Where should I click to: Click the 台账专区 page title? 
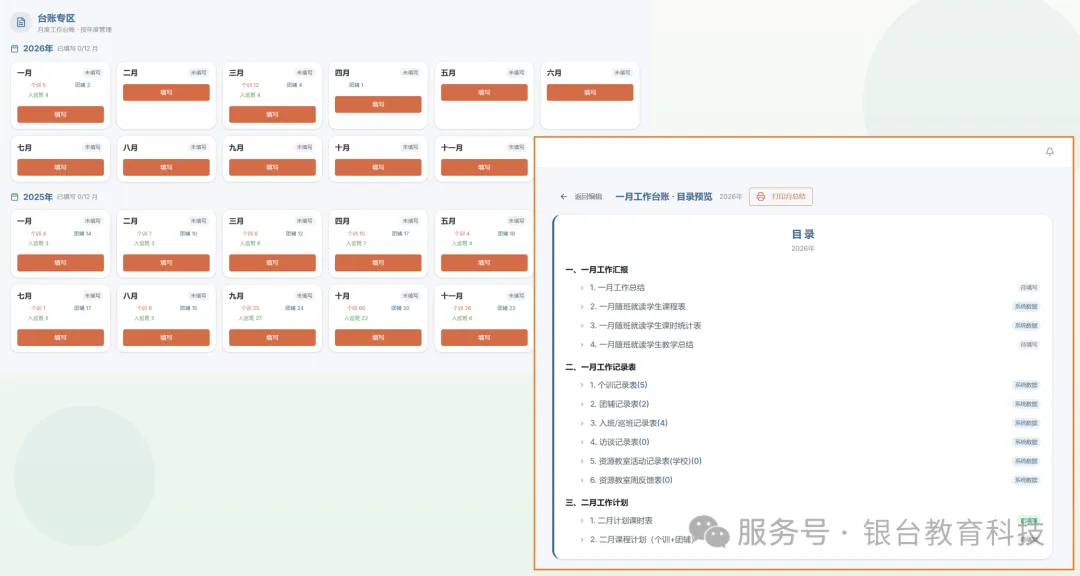[56, 18]
